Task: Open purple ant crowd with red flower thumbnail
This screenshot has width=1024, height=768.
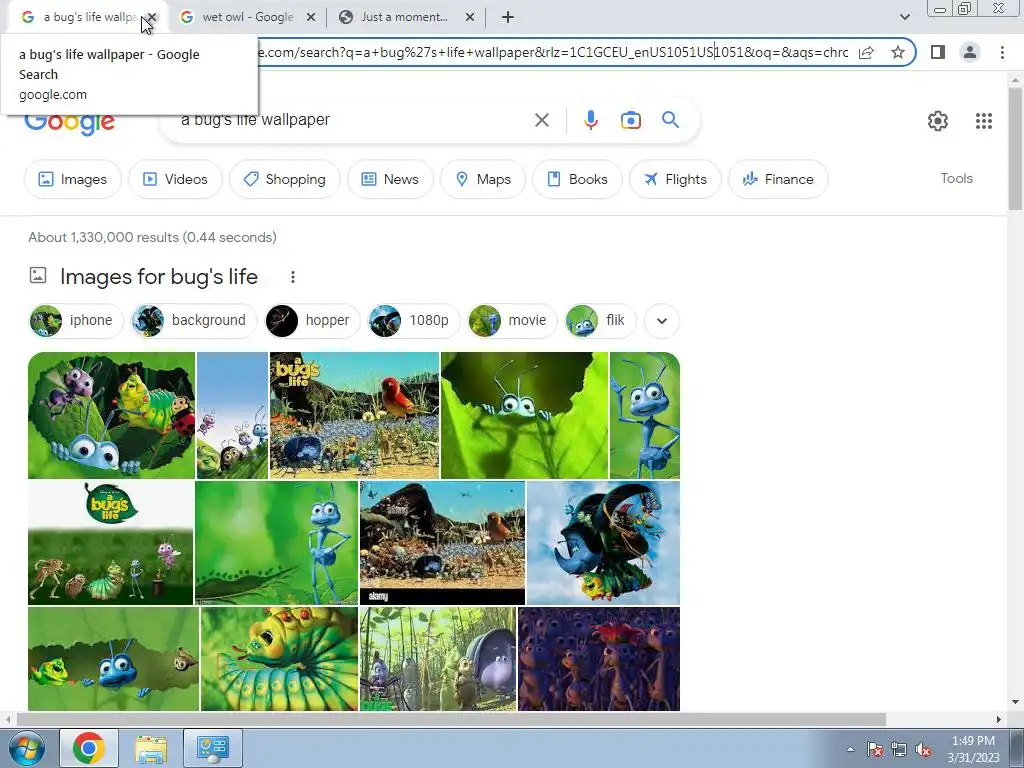Action: click(599, 659)
